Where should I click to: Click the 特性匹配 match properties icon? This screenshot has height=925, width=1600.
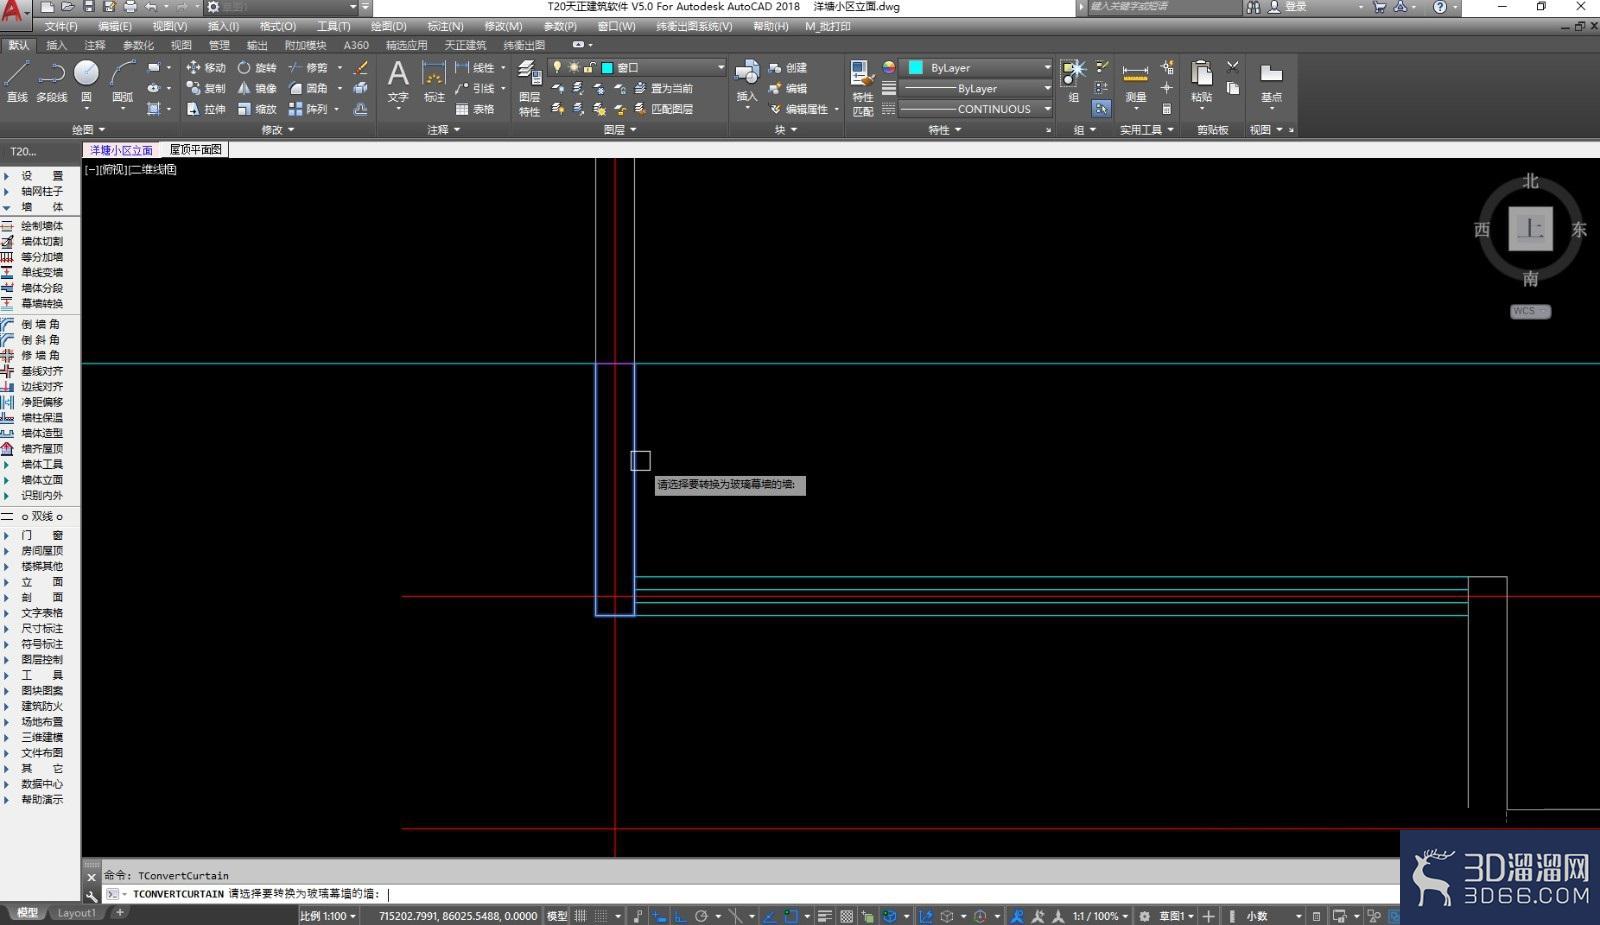coord(862,88)
